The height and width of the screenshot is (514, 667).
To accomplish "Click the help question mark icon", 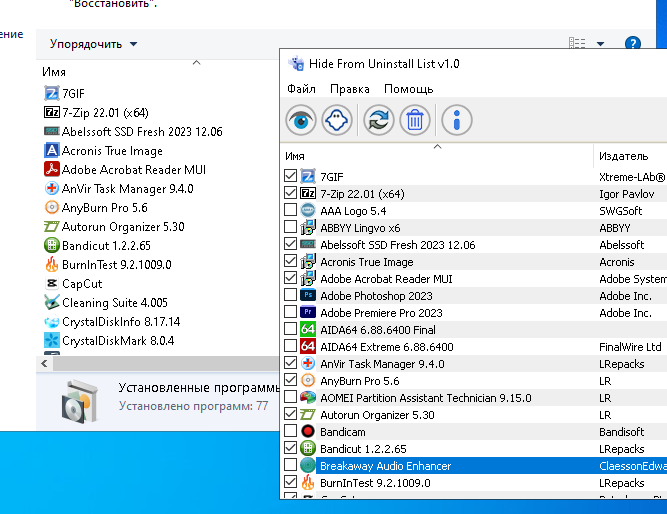I will point(633,43).
